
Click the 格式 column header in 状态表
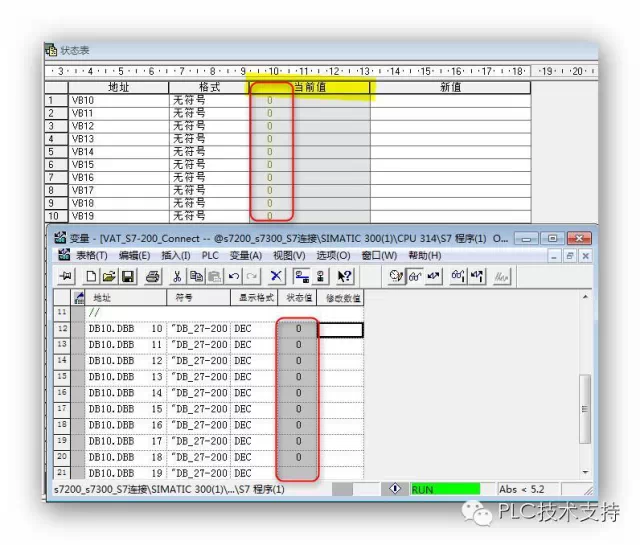pos(209,87)
